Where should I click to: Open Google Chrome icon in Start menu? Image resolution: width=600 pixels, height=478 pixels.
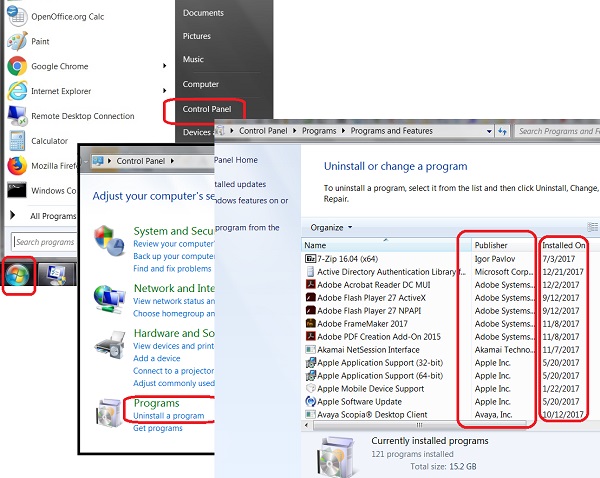point(17,66)
